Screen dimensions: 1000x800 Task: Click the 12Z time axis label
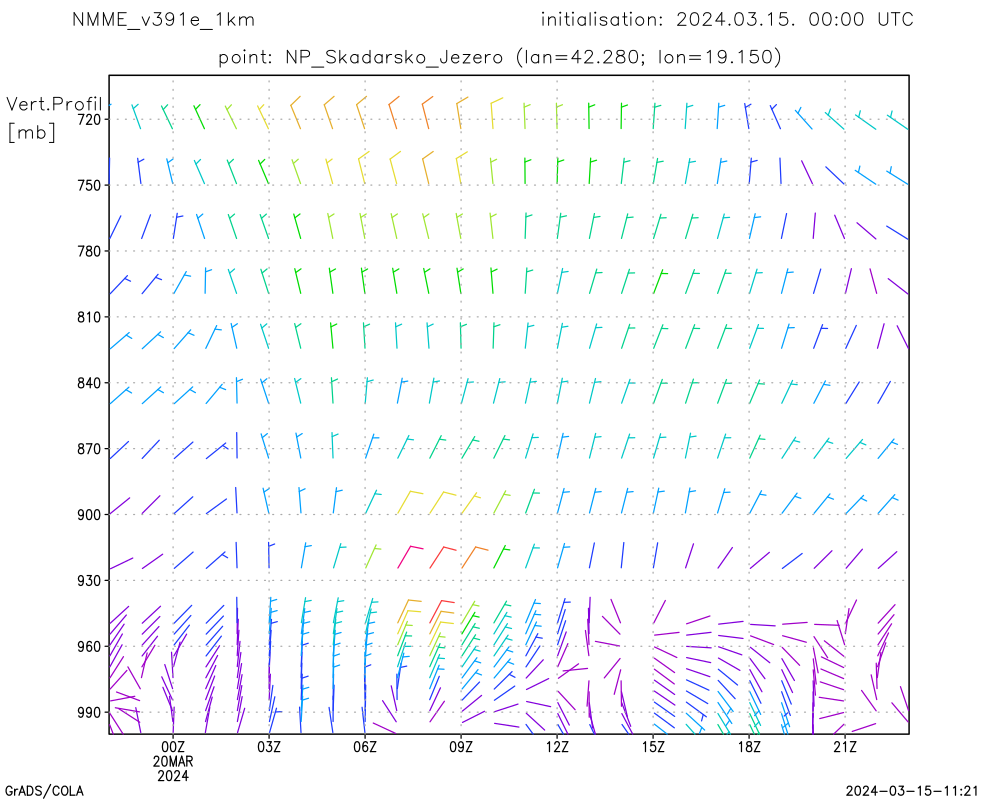[x=557, y=747]
